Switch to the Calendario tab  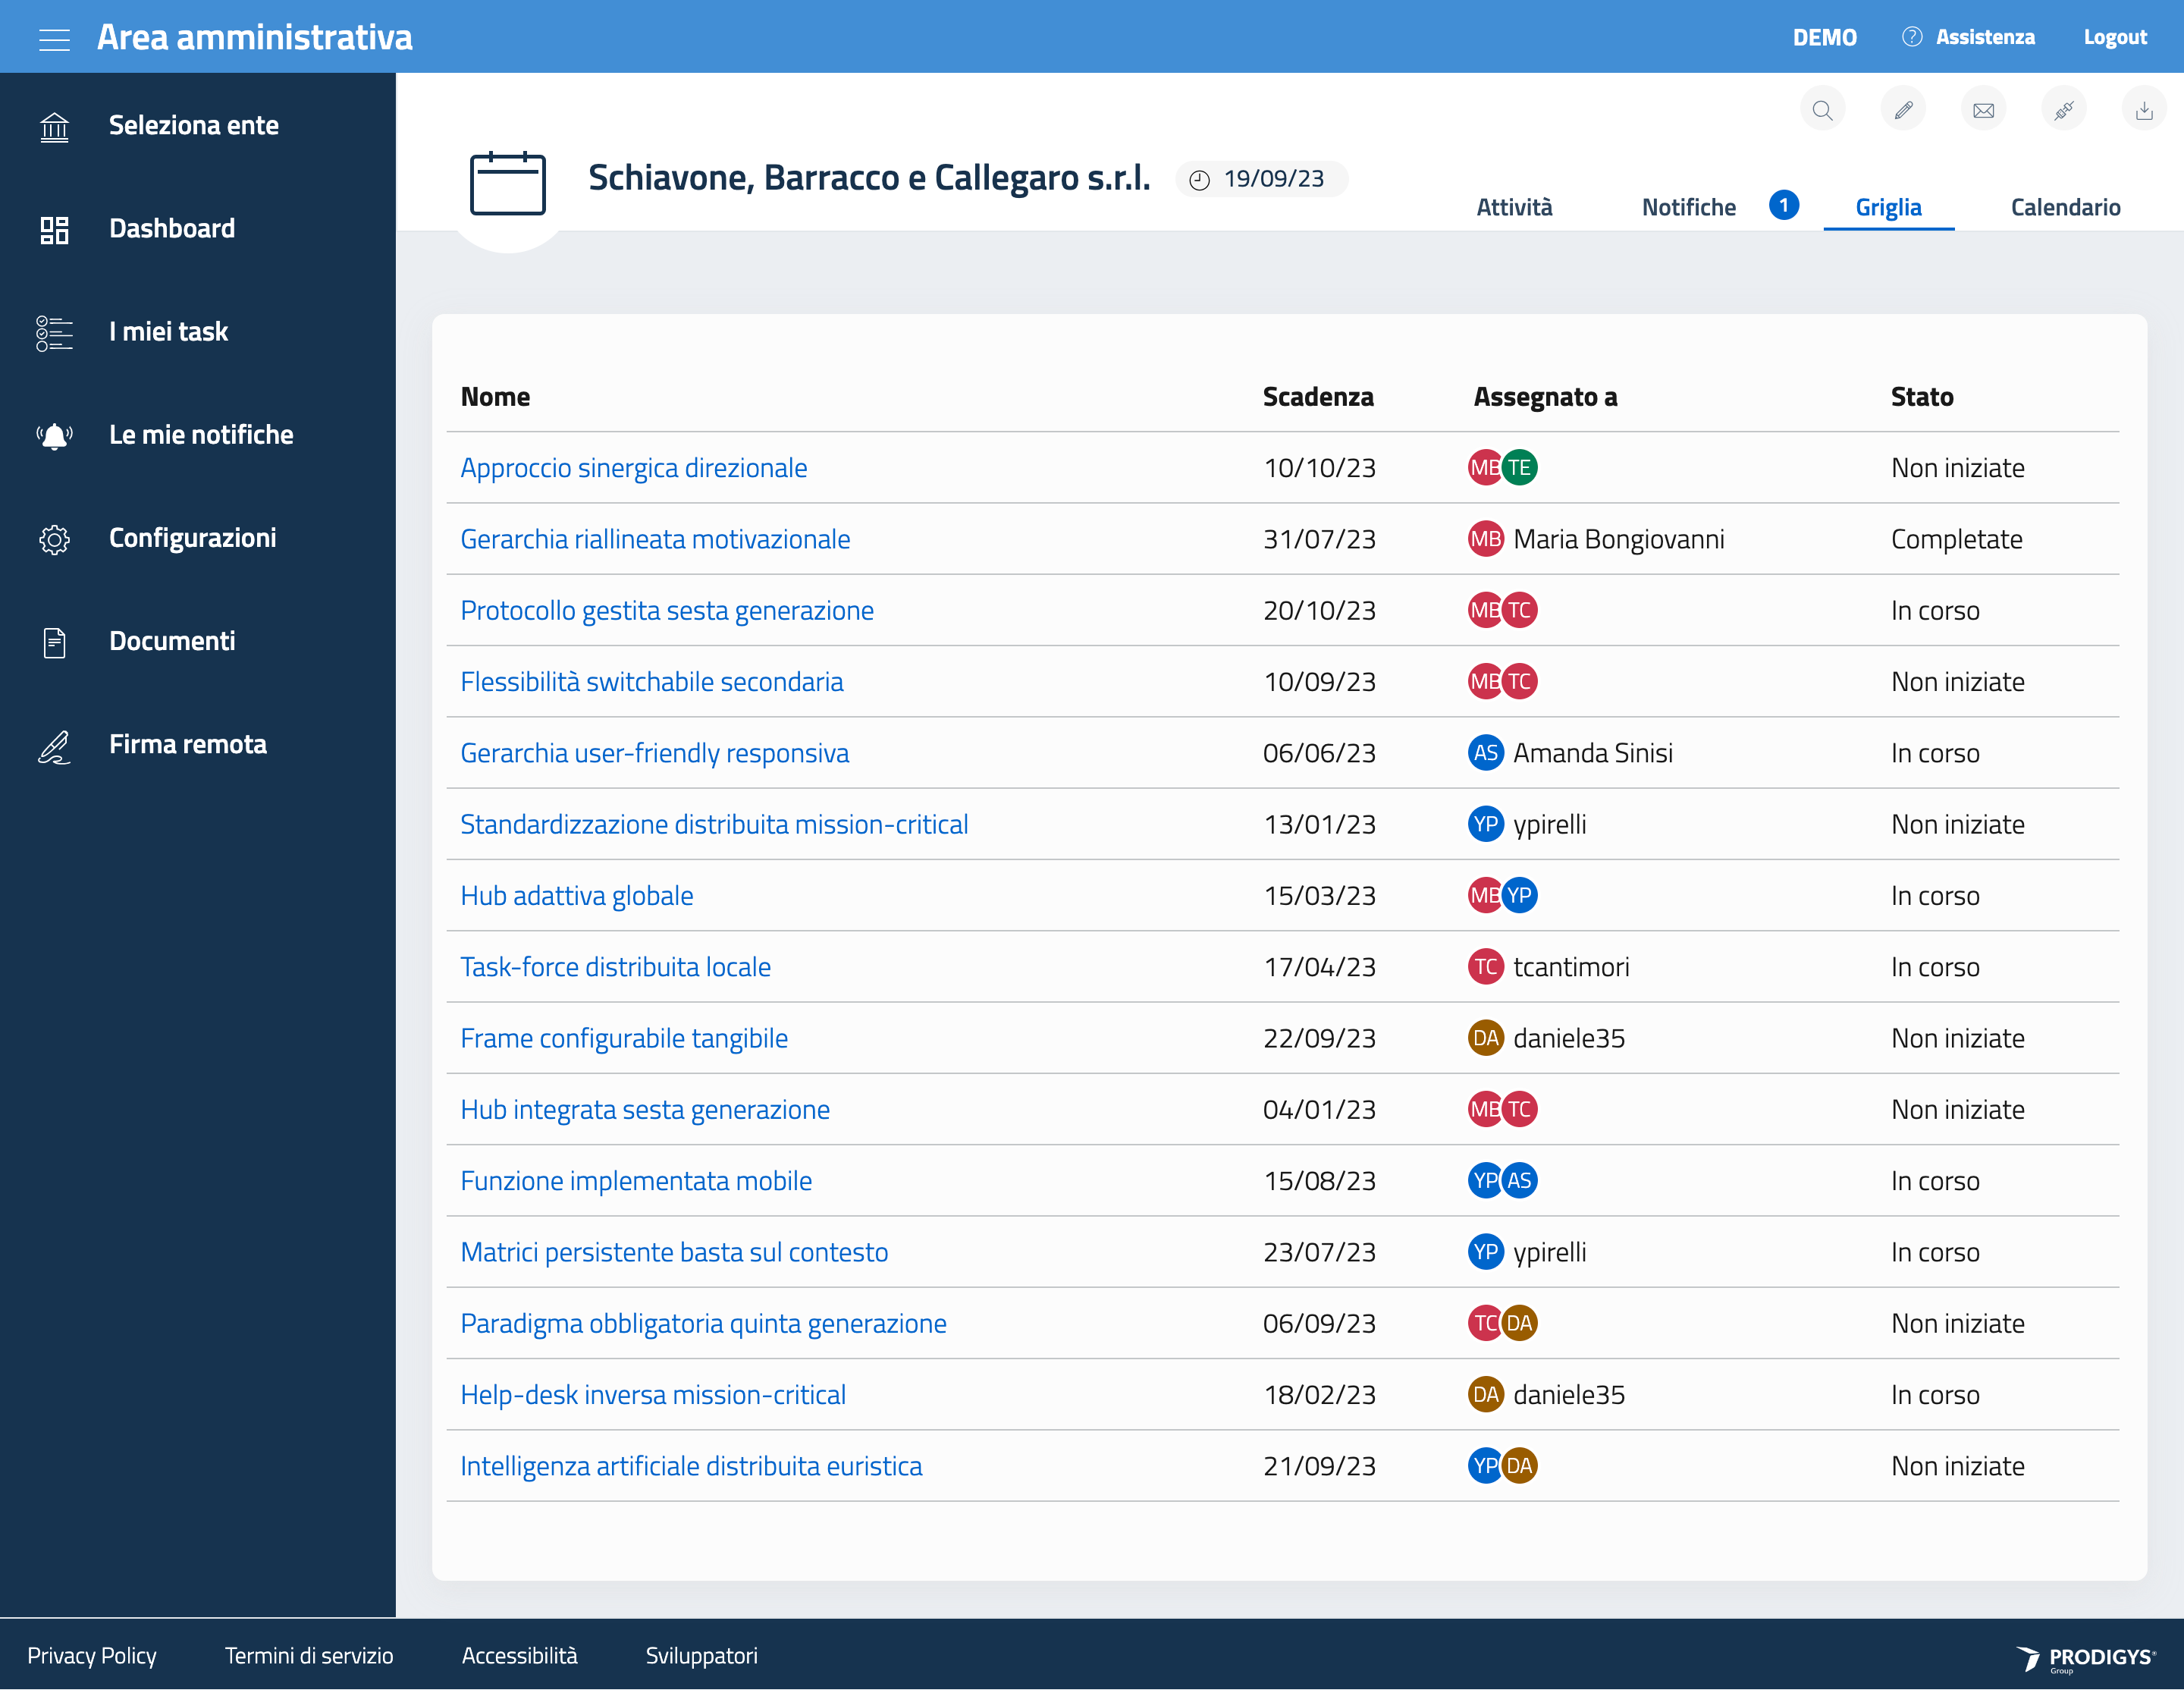point(2065,207)
